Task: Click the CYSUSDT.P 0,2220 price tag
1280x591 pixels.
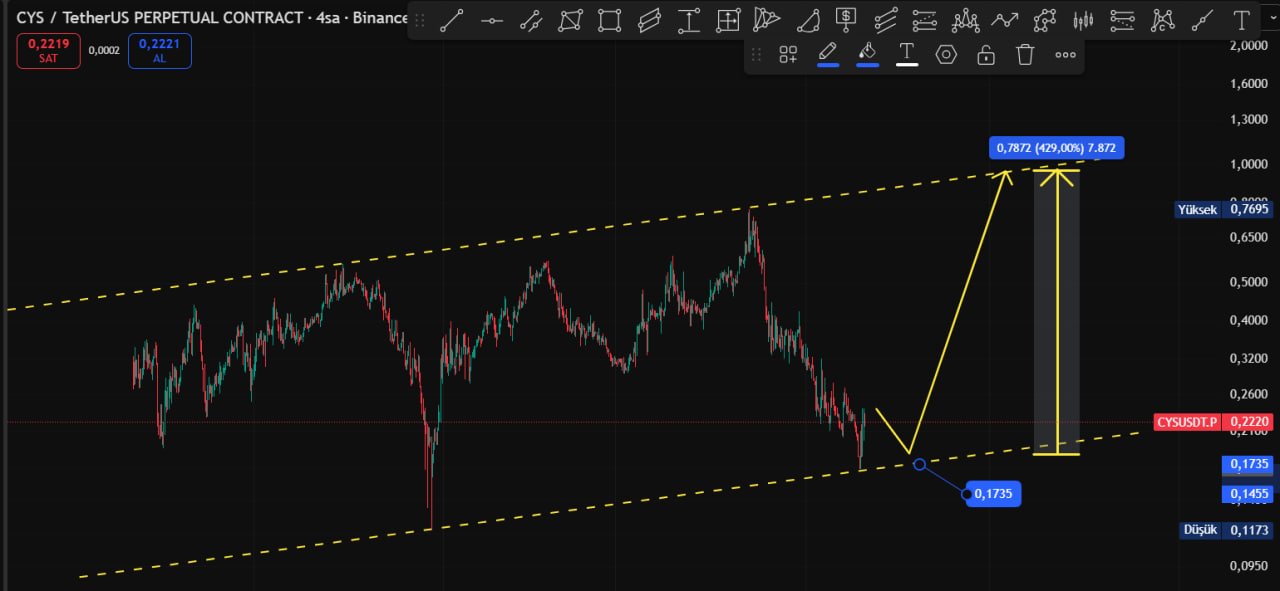Action: 1213,422
